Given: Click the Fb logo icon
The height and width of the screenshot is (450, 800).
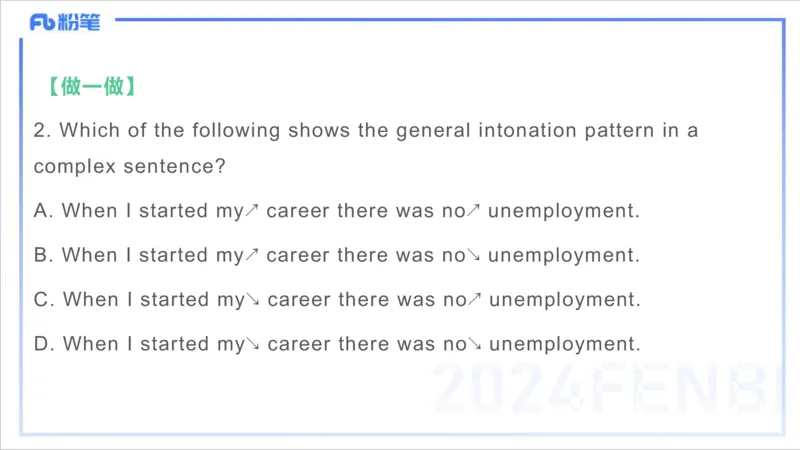Looking at the screenshot, I should coord(43,22).
